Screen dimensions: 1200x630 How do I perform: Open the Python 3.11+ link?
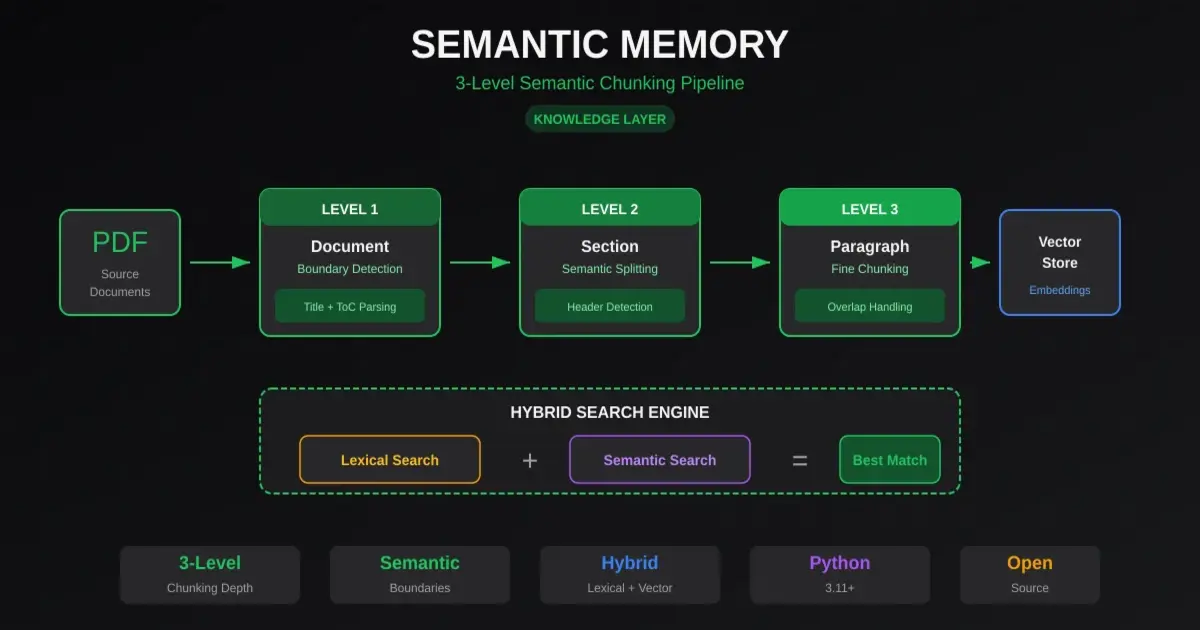click(x=840, y=574)
